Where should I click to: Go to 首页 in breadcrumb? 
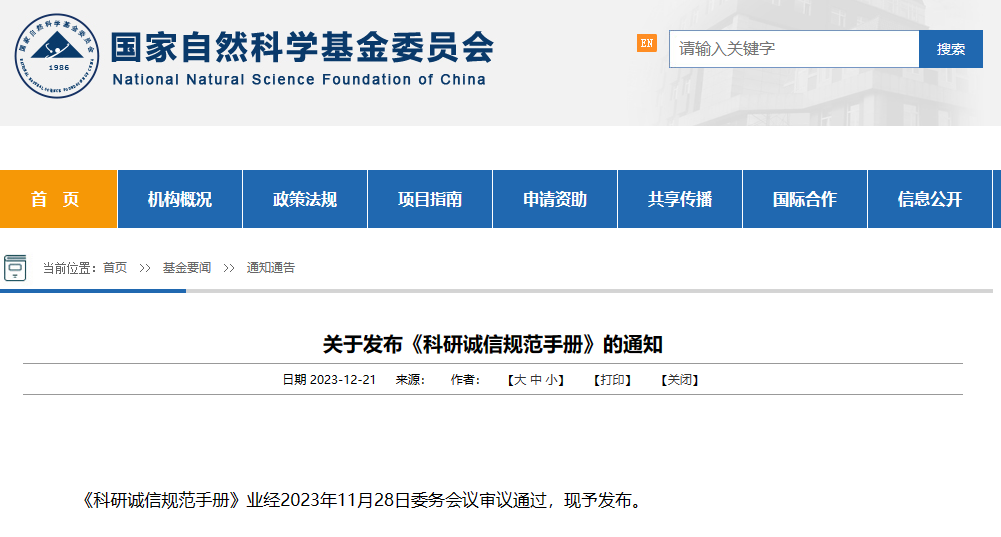[x=115, y=268]
